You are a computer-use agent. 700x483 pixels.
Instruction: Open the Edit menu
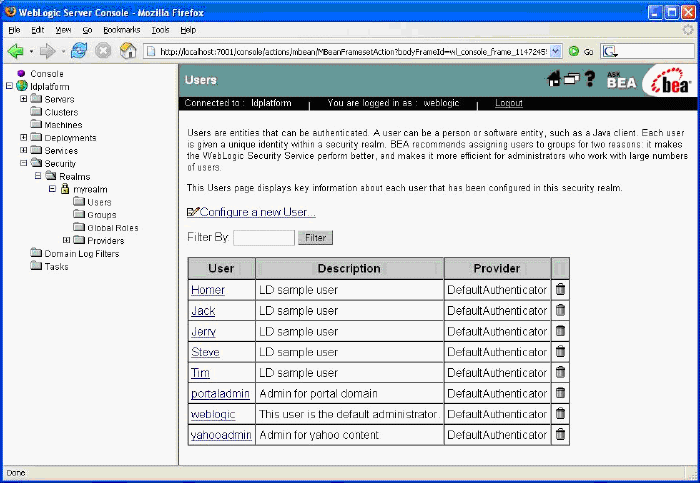pyautogui.click(x=38, y=30)
